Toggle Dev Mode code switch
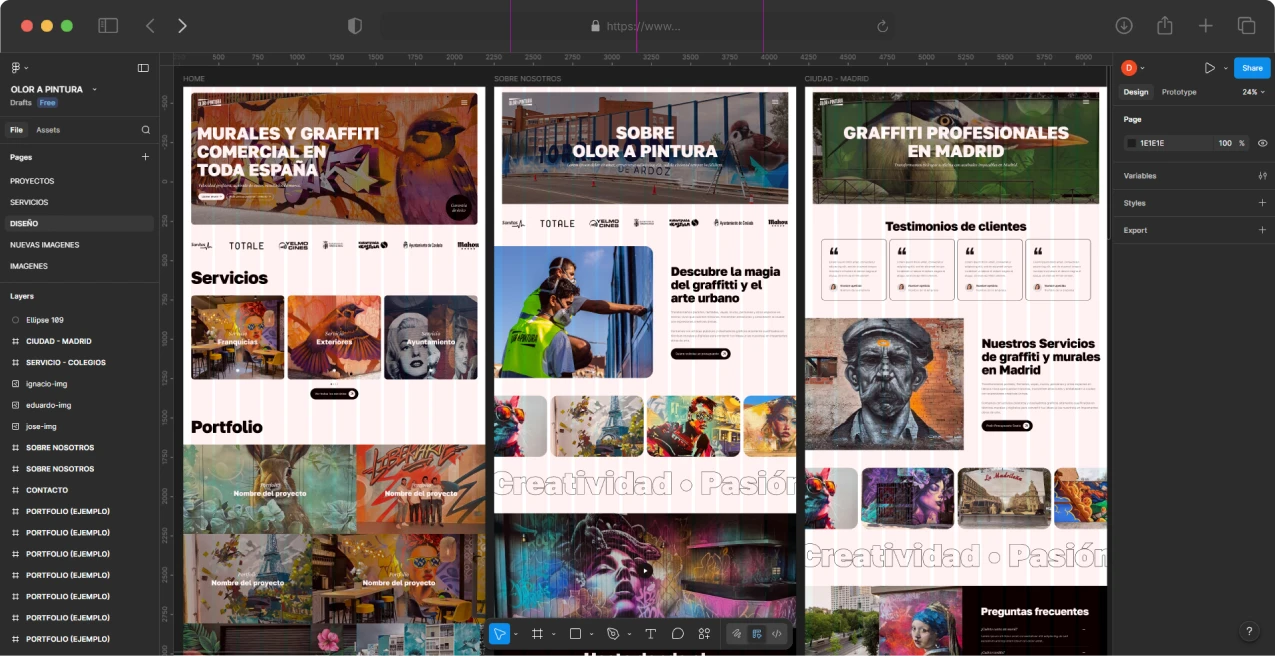Image resolution: width=1275 pixels, height=656 pixels. (777, 634)
